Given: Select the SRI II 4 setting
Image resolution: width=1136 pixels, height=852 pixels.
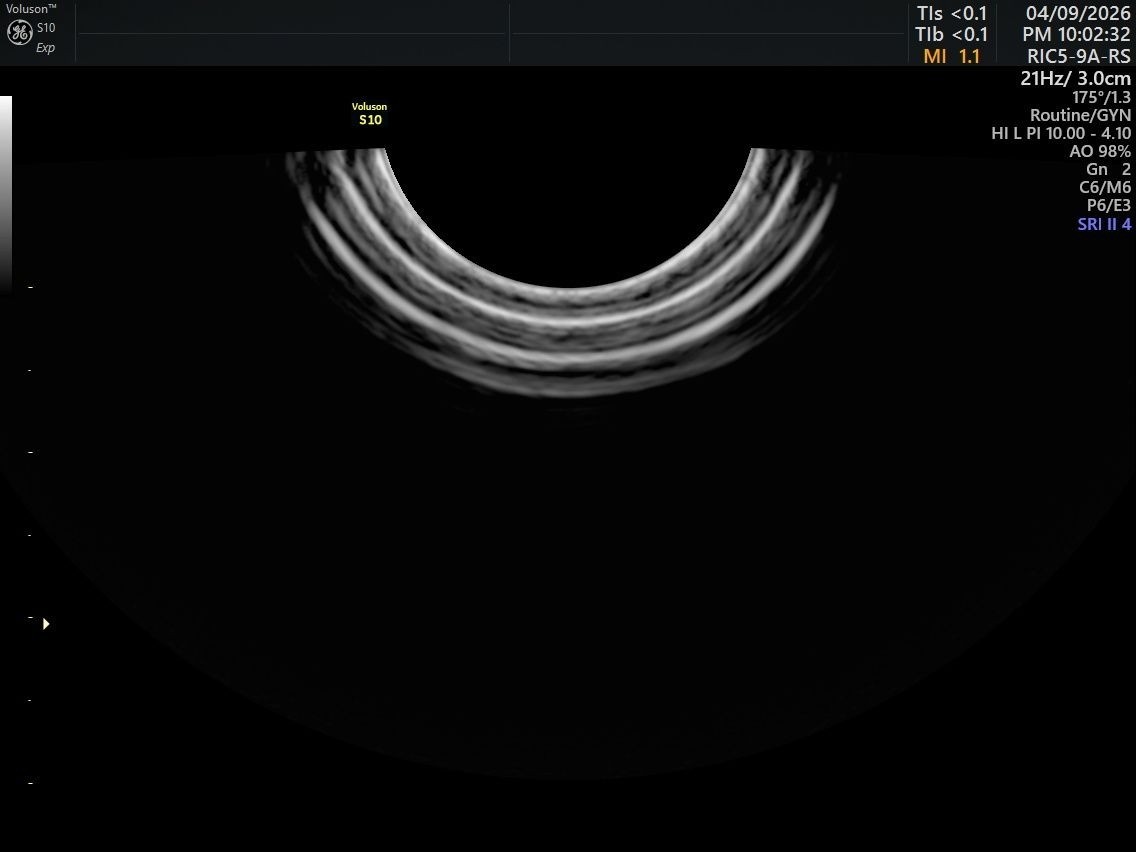Looking at the screenshot, I should pyautogui.click(x=1104, y=225).
